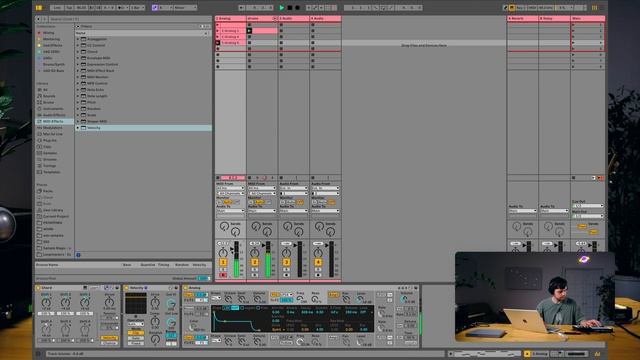Select the A Reverb return track header

coord(522,18)
